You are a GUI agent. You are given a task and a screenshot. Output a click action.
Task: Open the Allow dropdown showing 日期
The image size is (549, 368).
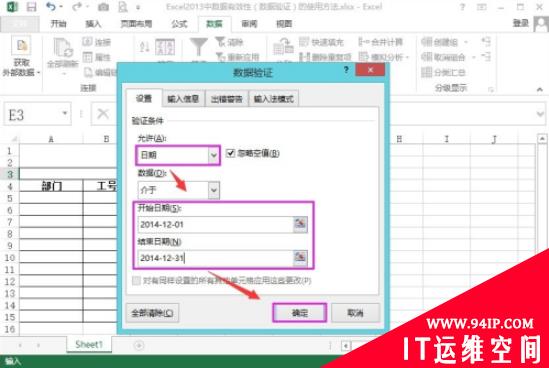pyautogui.click(x=178, y=155)
